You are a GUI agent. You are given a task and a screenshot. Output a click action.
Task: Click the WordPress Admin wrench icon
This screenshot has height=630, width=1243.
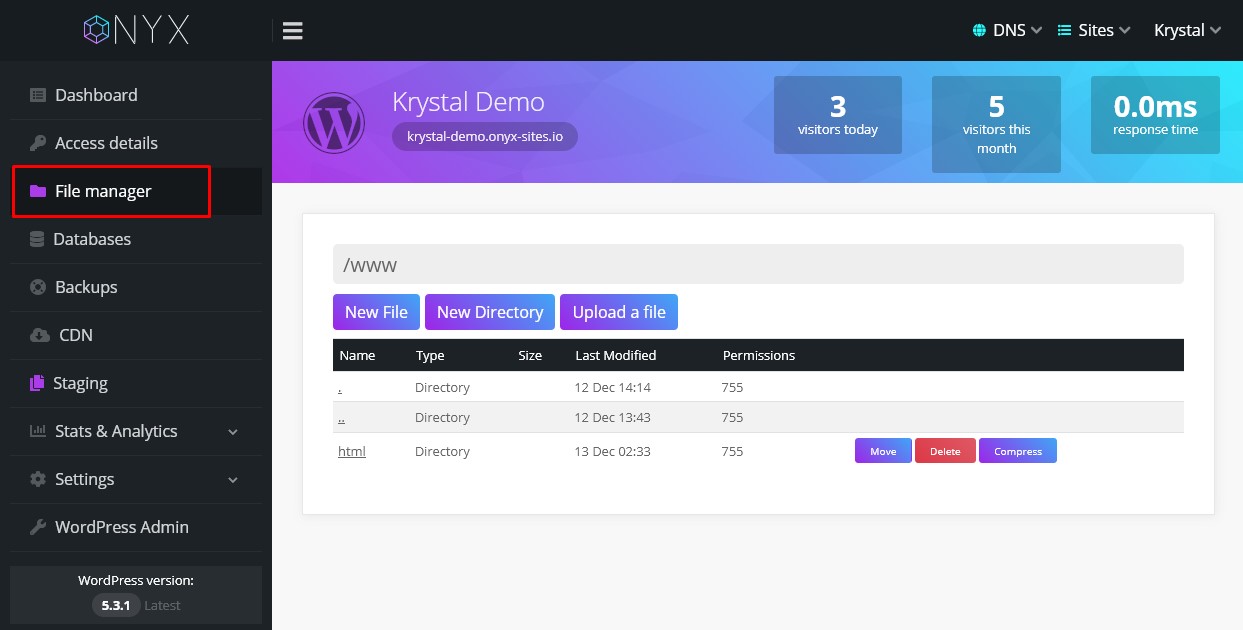38,527
